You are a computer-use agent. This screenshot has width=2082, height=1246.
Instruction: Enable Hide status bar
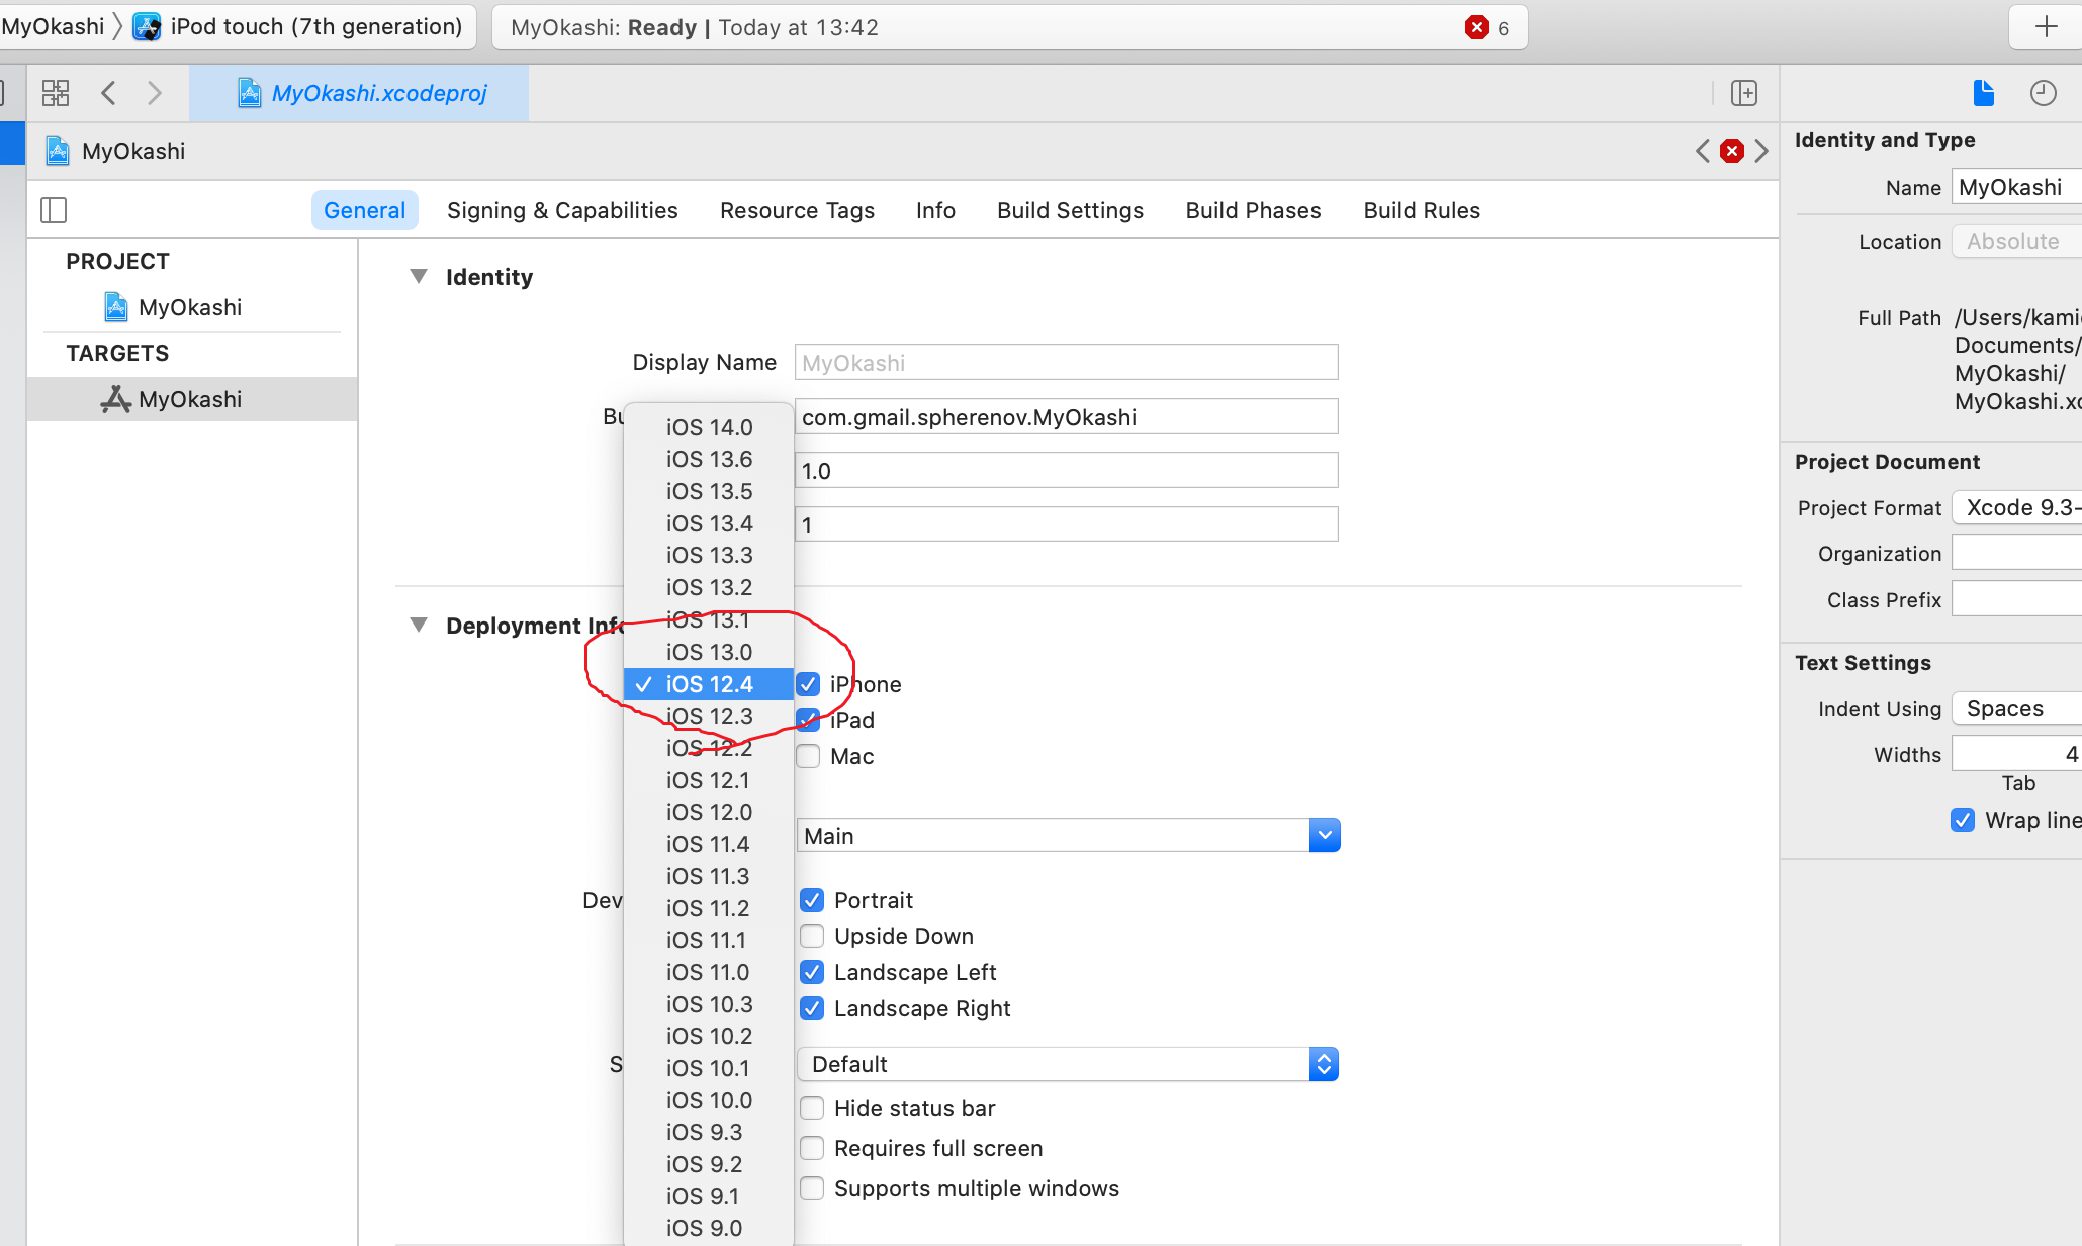pos(812,1108)
